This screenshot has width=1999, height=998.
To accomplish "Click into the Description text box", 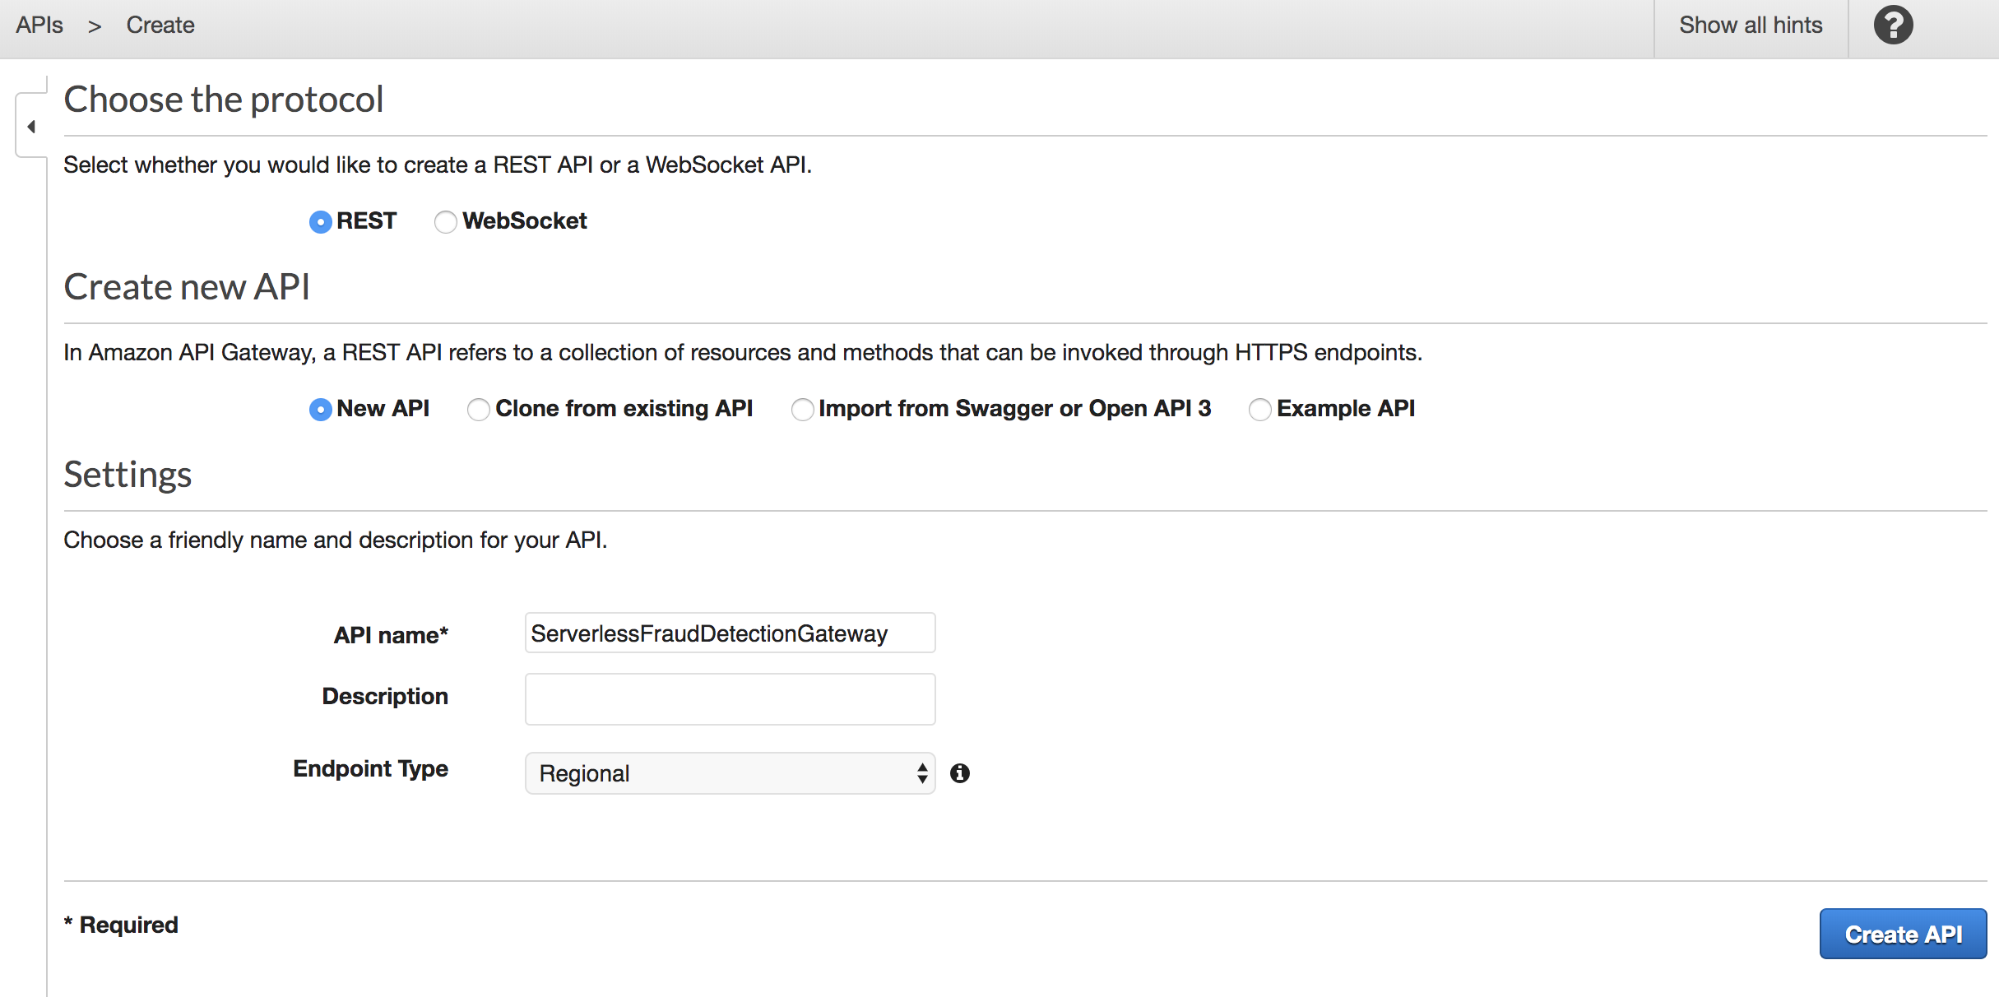I will [x=730, y=699].
